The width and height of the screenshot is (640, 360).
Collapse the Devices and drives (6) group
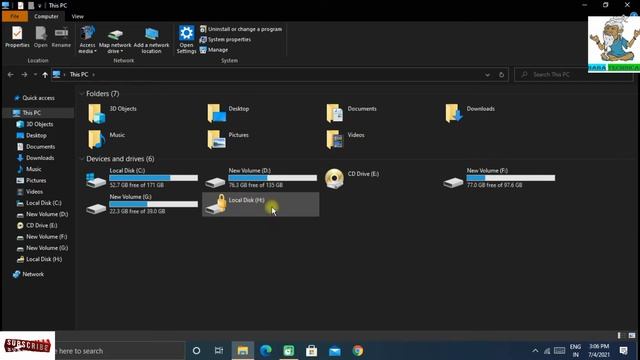coord(82,159)
